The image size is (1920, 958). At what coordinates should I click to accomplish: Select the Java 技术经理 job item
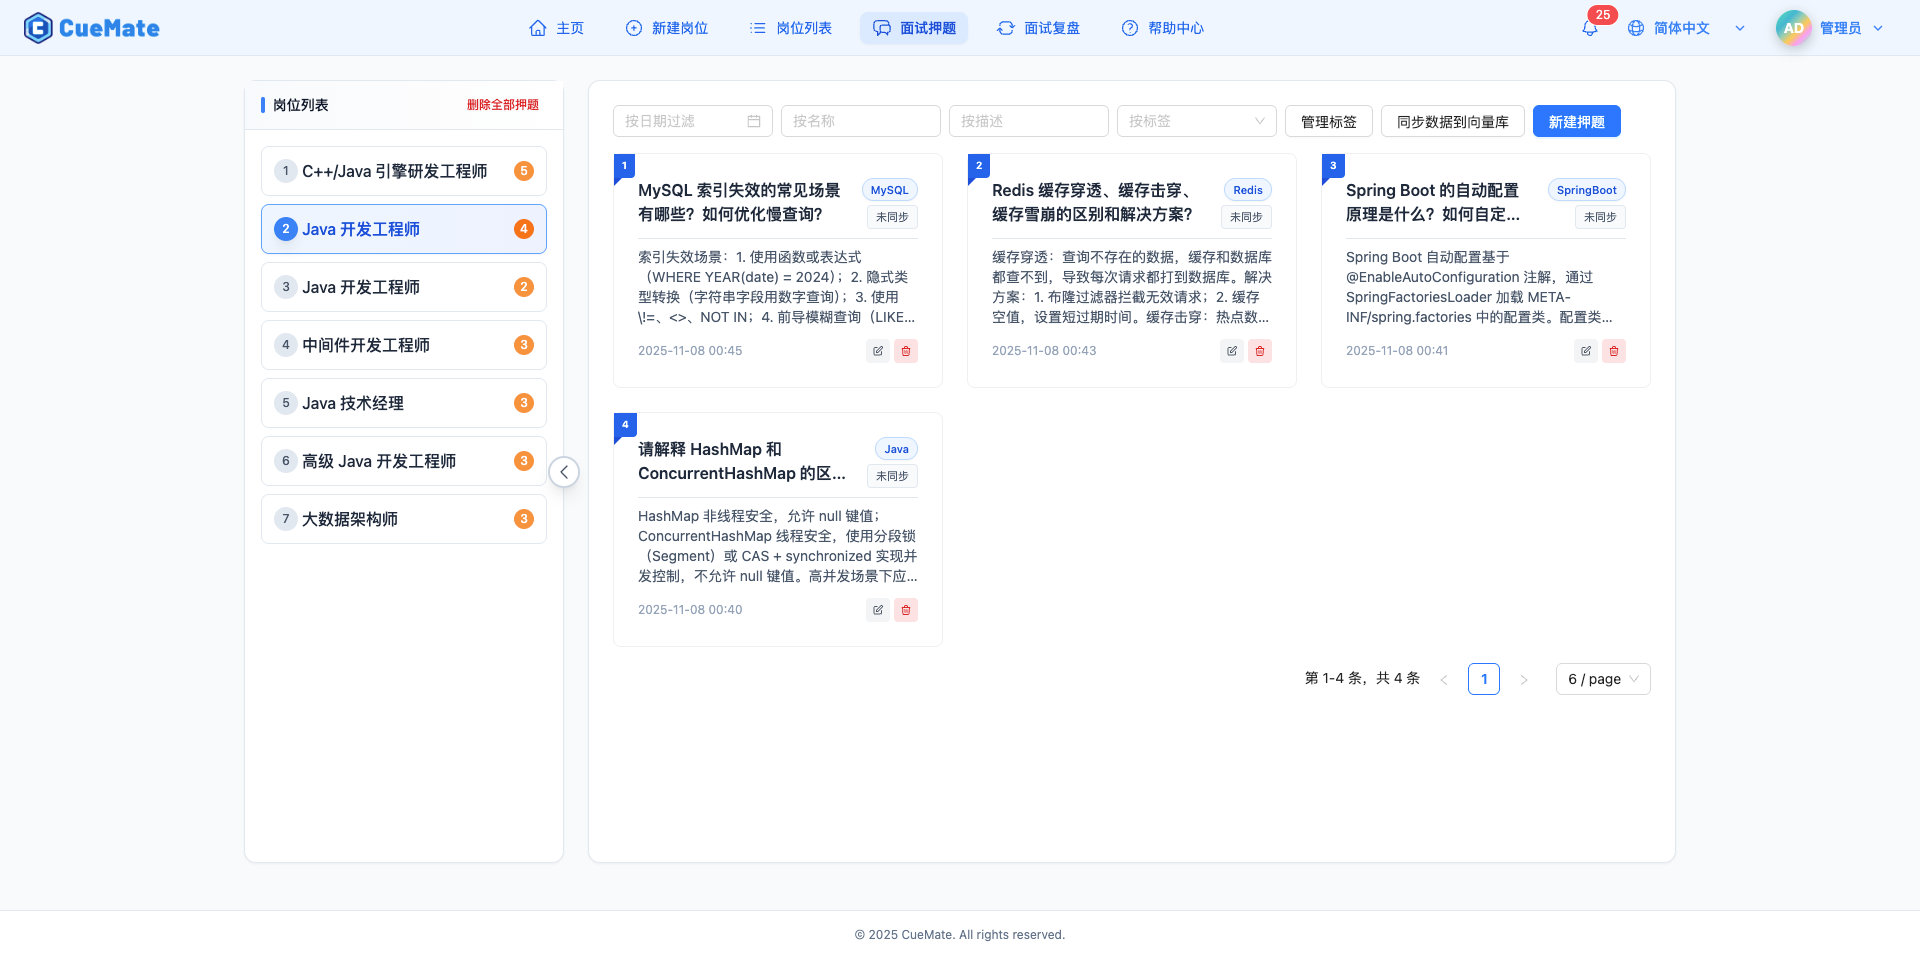point(403,402)
